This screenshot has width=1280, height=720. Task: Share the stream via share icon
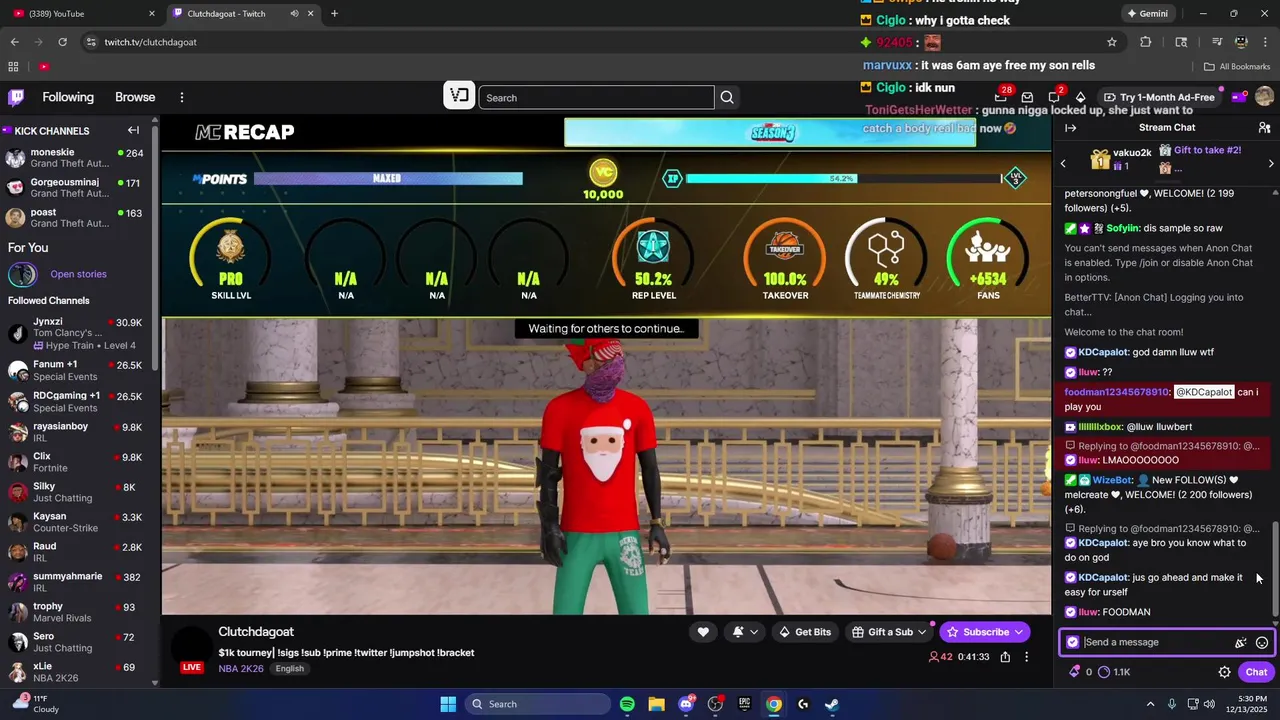click(1005, 657)
